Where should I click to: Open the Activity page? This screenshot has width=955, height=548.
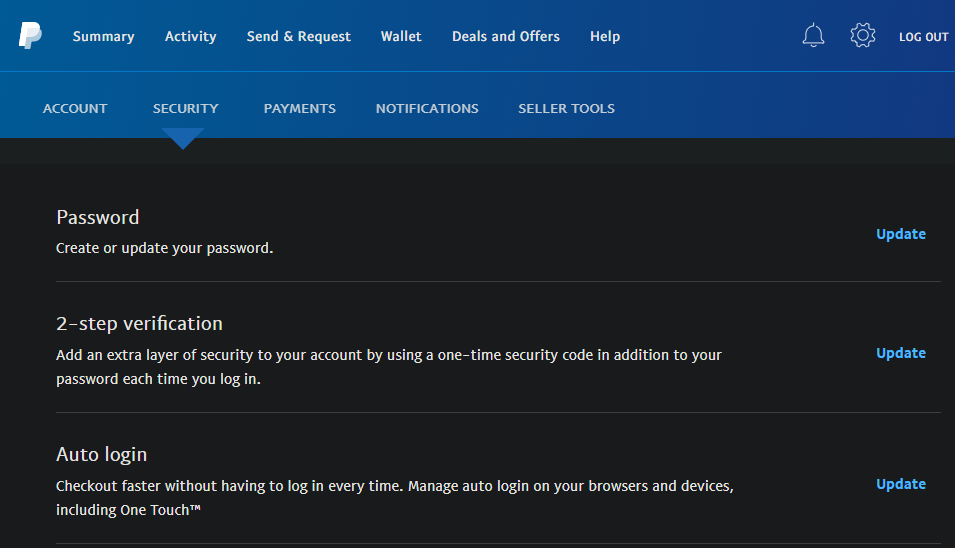[191, 37]
